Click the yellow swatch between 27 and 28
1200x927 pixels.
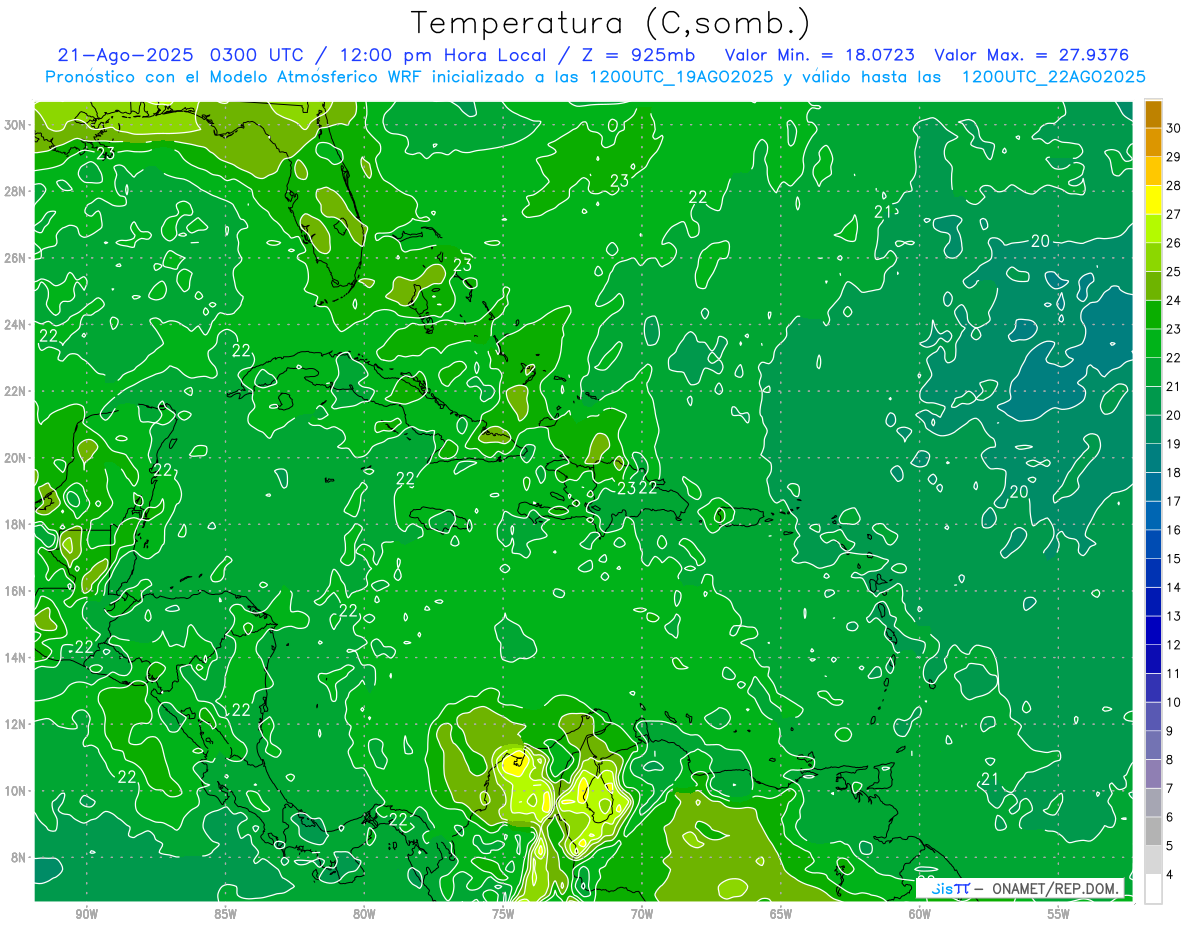1154,200
